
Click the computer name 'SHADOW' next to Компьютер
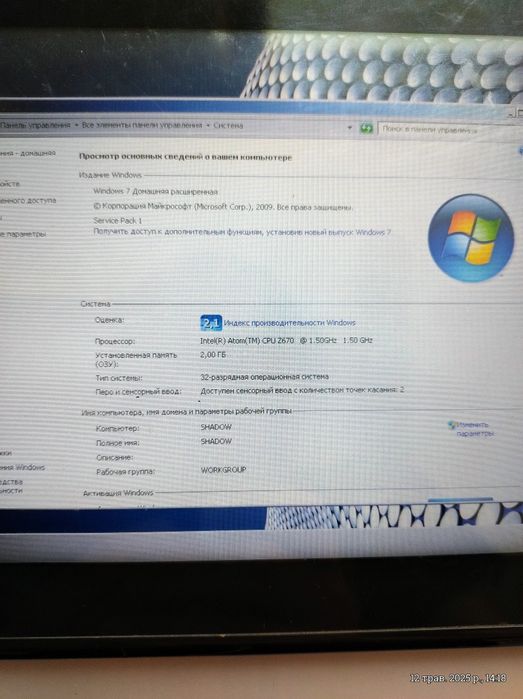tap(216, 427)
